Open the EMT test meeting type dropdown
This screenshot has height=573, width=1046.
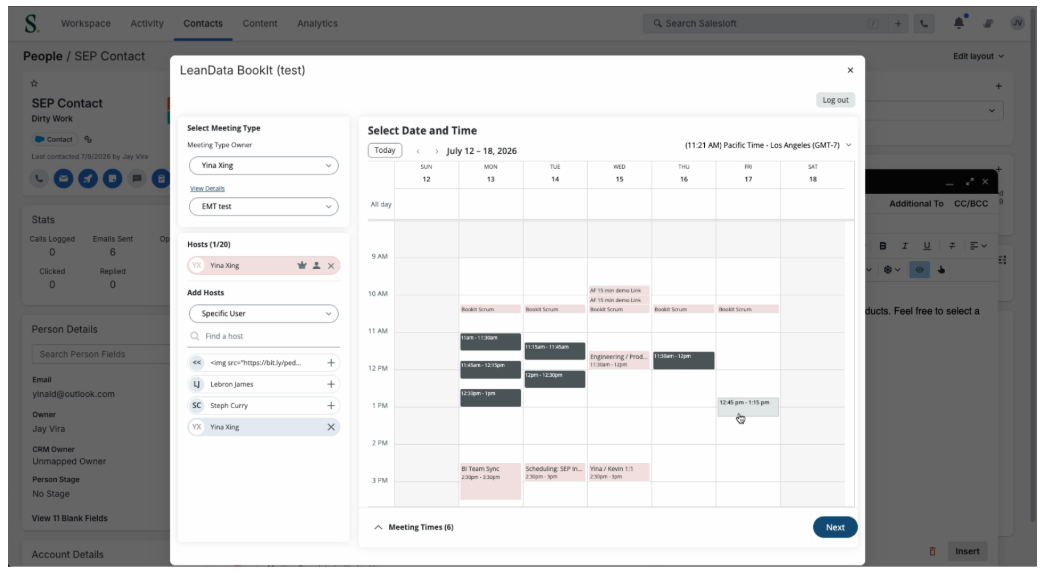click(264, 207)
